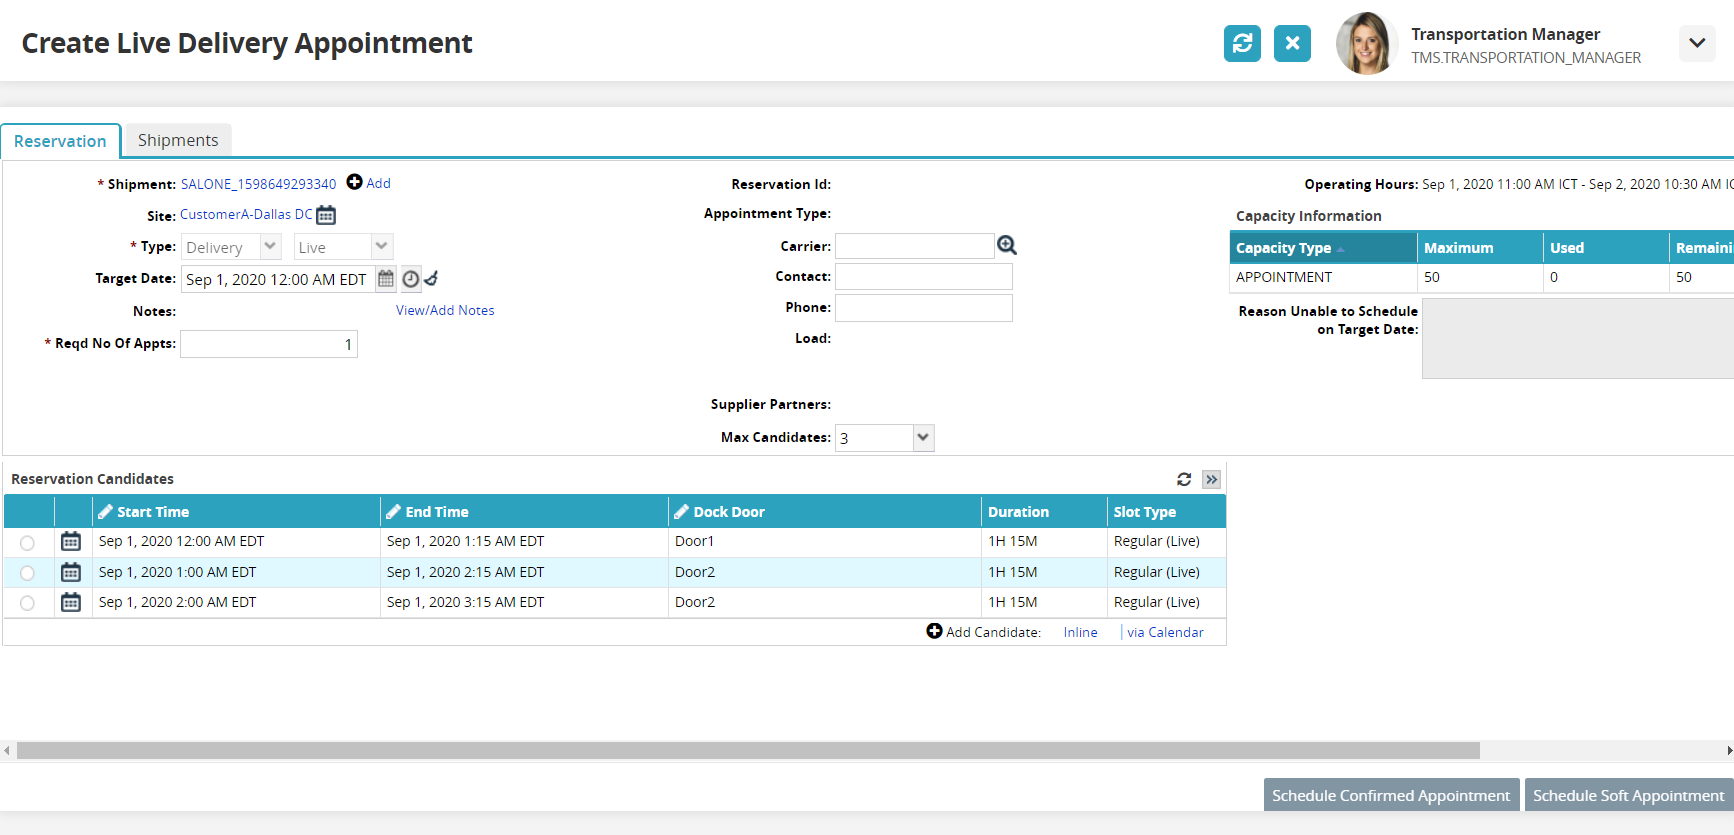Open the View/Add Notes link
1734x835 pixels.
(x=445, y=311)
